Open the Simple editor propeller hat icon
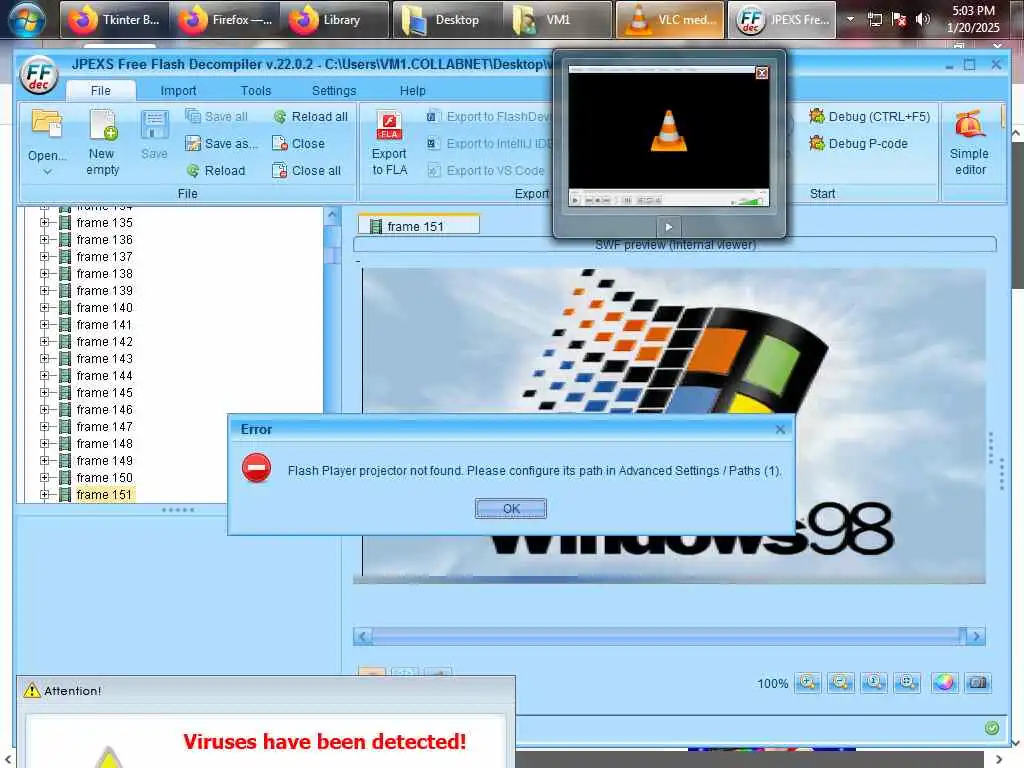Screen dimensions: 1024x768 (970, 124)
